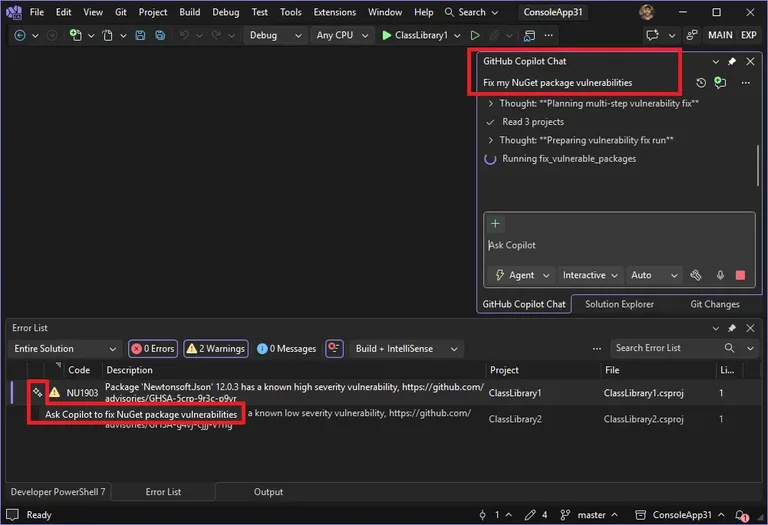This screenshot has width=768, height=525.
Task: Click the EXP button in the toolbar
Action: 748,35
